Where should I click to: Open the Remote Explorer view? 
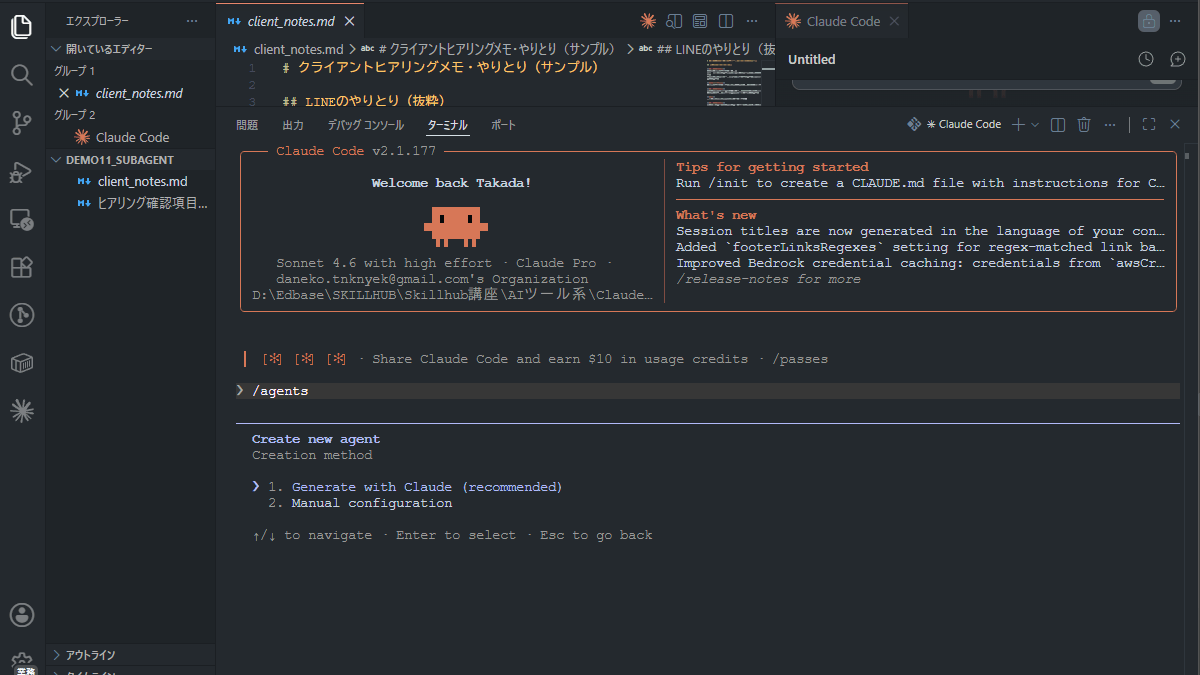pos(21,219)
